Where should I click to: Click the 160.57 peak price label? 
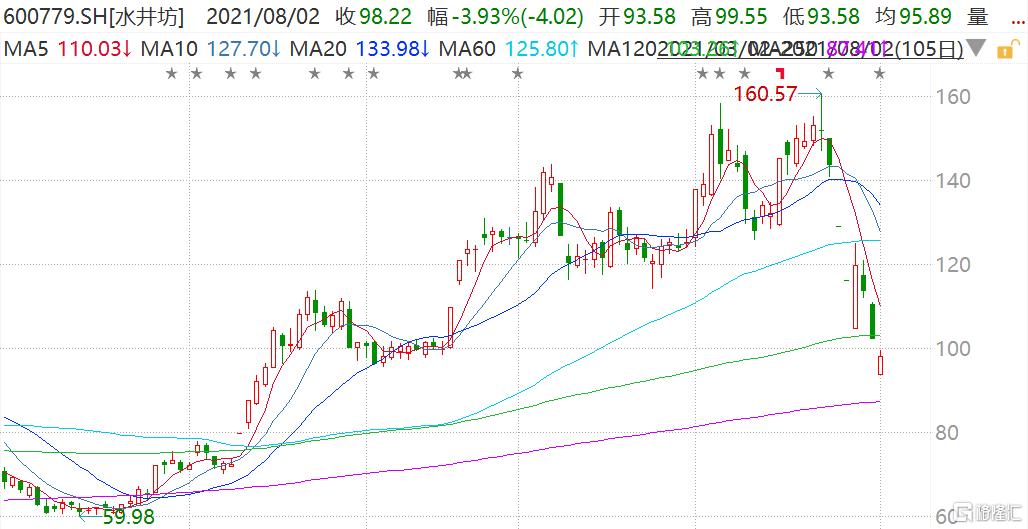click(x=765, y=94)
